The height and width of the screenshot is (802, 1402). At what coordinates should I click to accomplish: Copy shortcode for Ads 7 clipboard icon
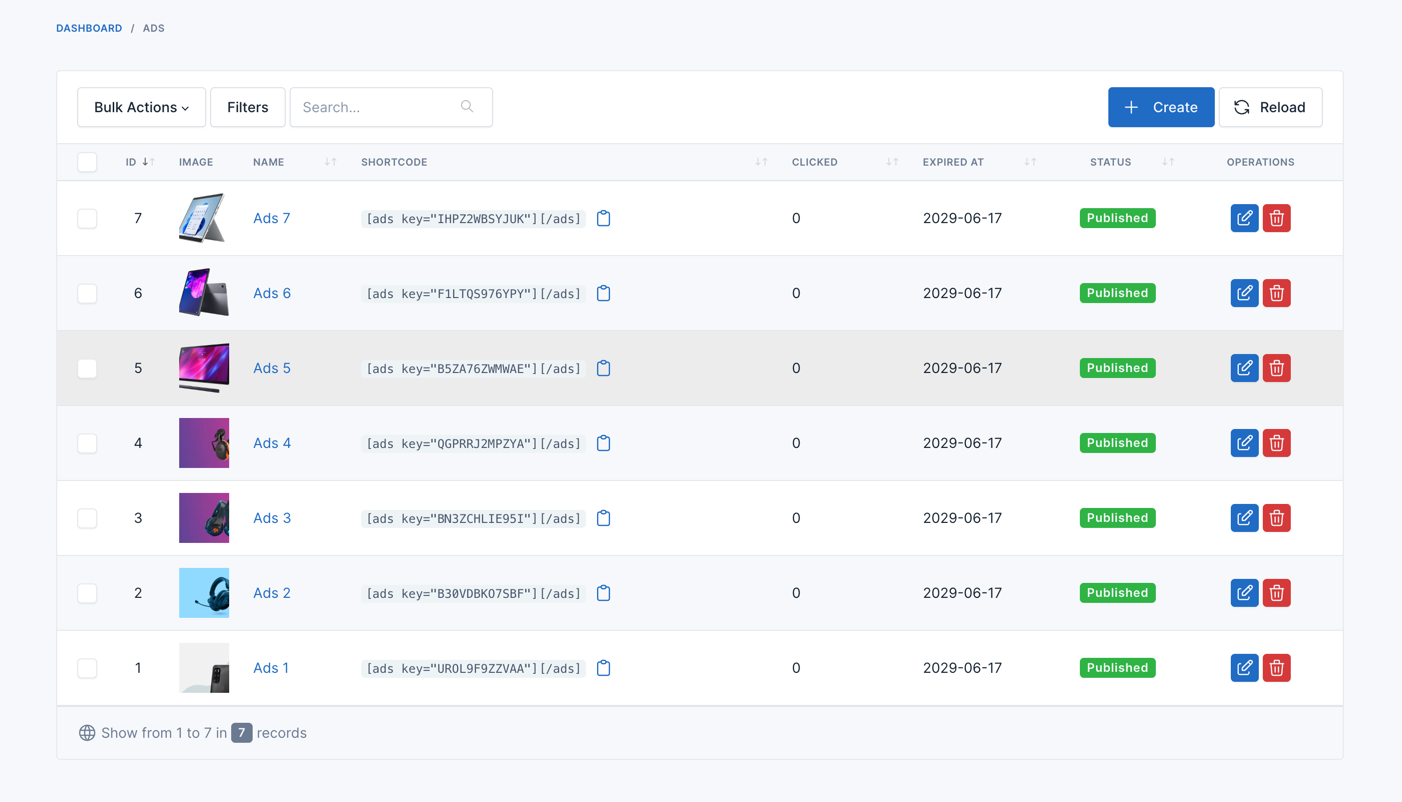click(603, 218)
